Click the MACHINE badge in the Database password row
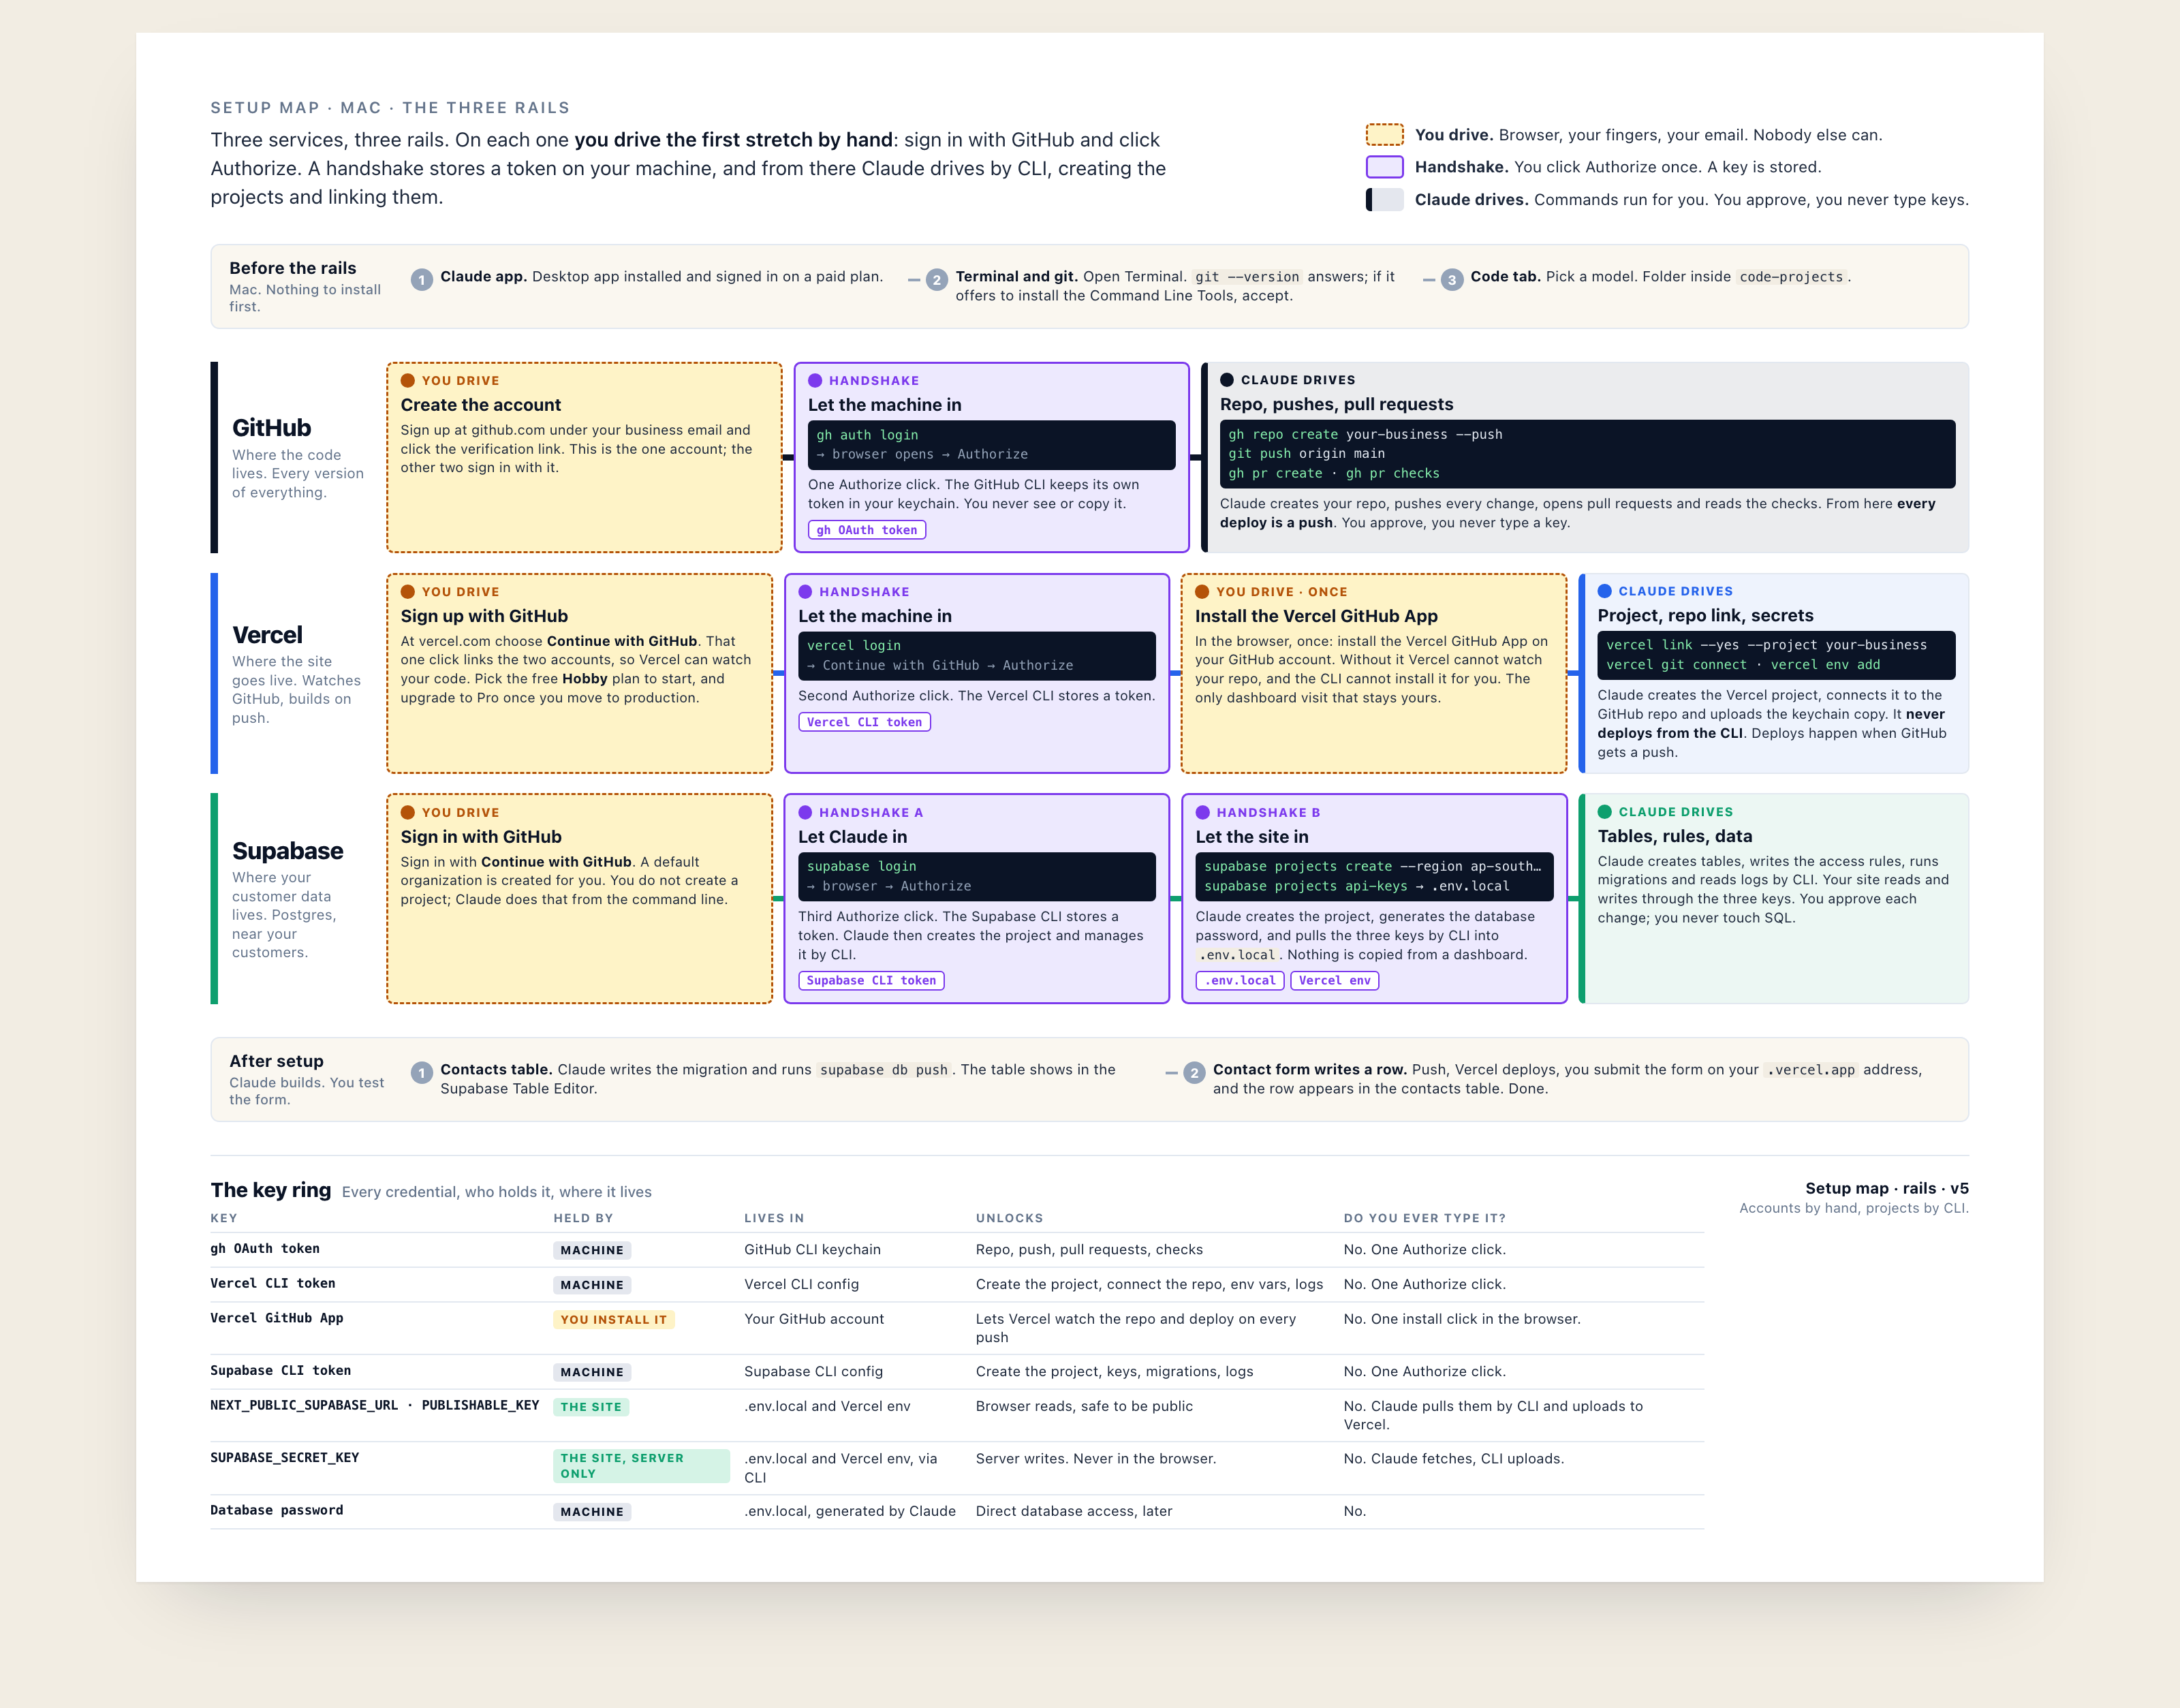The image size is (2180, 1708). pos(592,1512)
